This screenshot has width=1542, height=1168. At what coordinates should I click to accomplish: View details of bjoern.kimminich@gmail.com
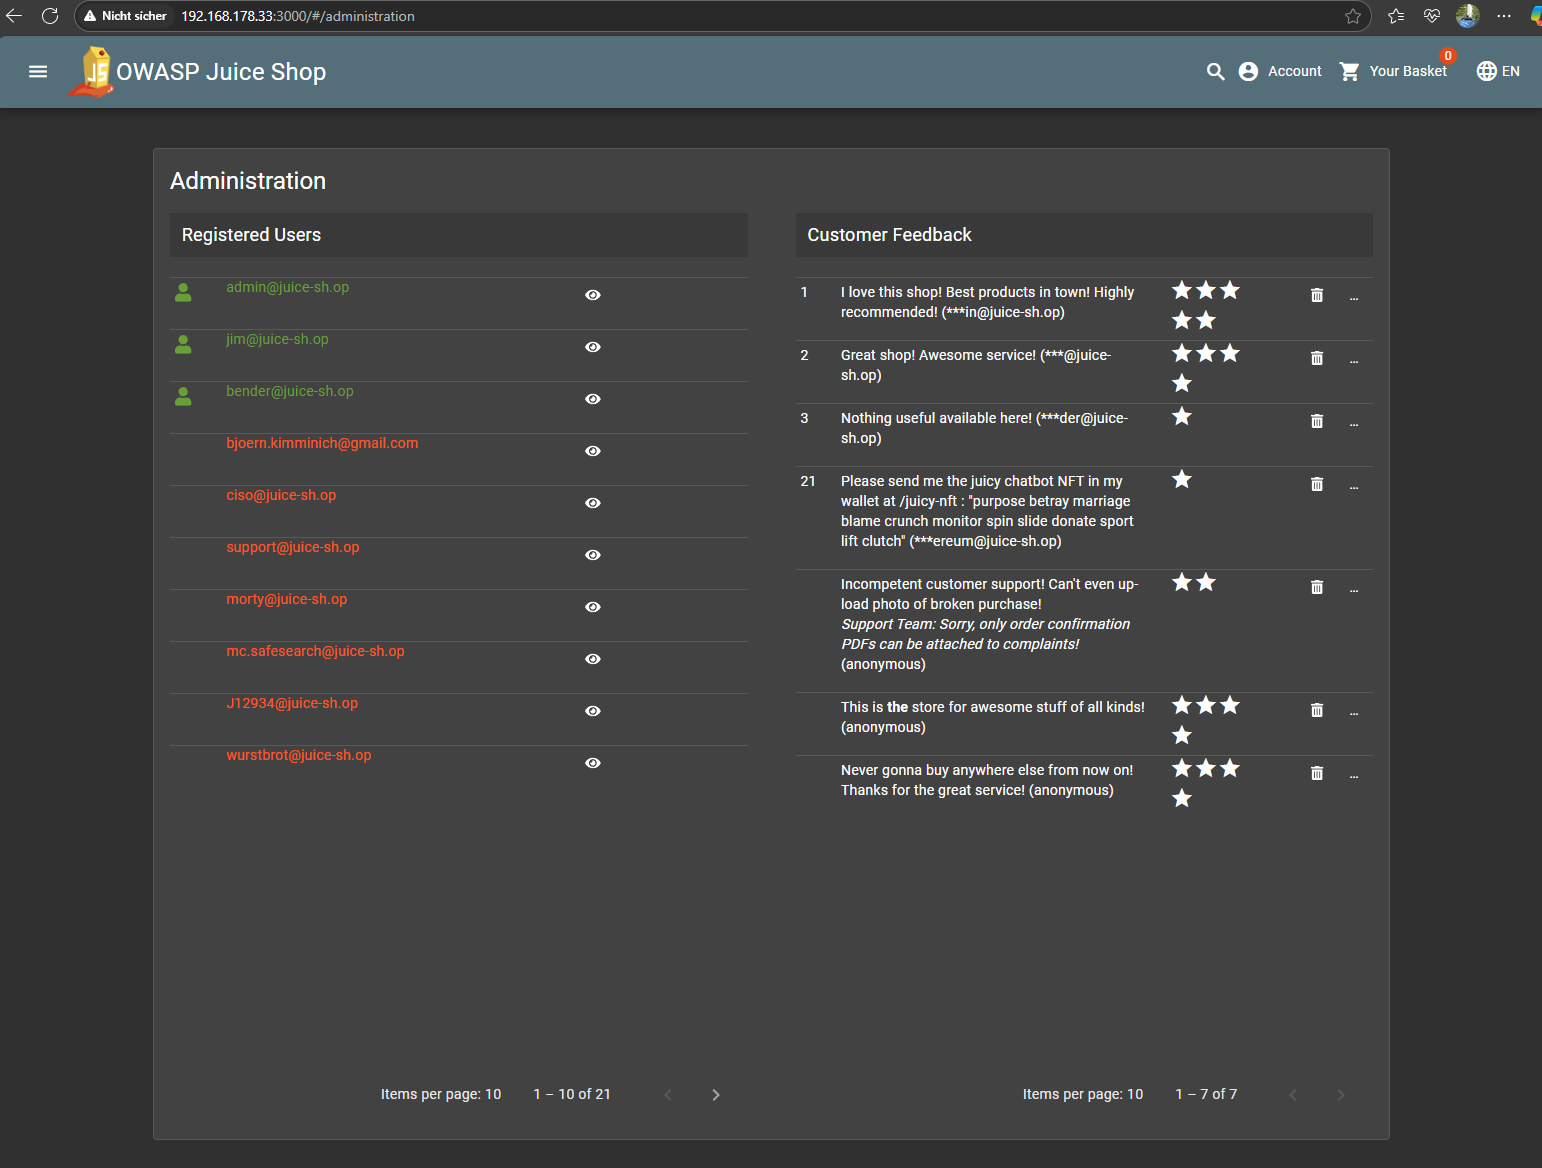pyautogui.click(x=592, y=451)
